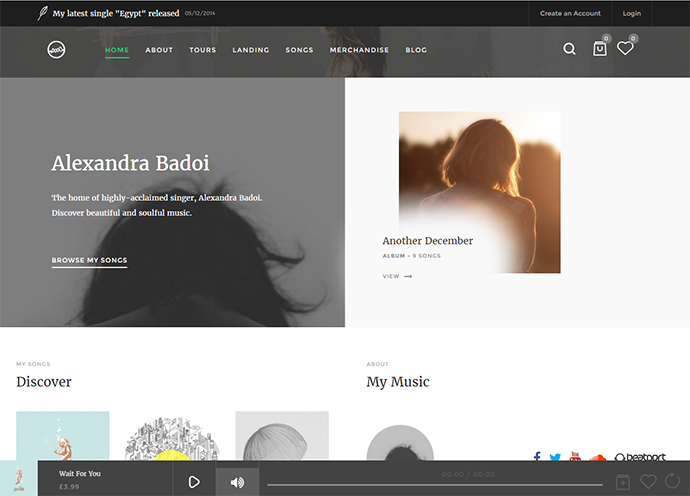Open the Landing menu item
This screenshot has width=690, height=496.
tap(251, 50)
